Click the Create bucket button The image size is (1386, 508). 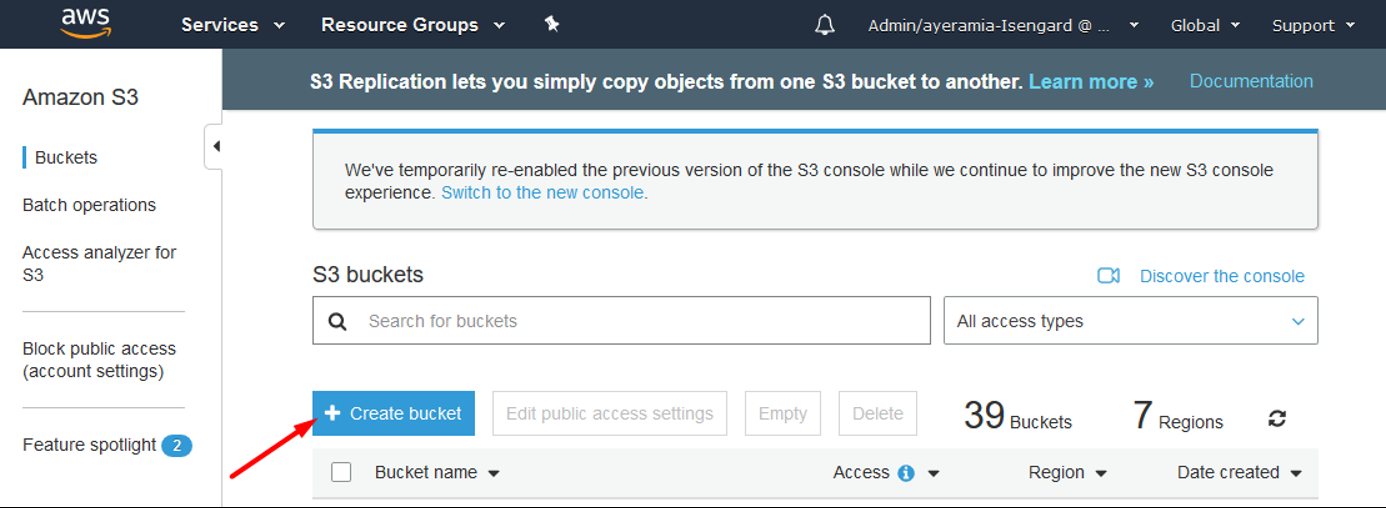click(394, 413)
